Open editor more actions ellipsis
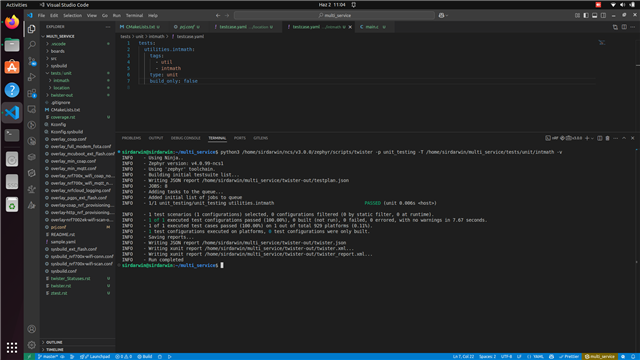This screenshot has height=360, width=640. [x=633, y=27]
